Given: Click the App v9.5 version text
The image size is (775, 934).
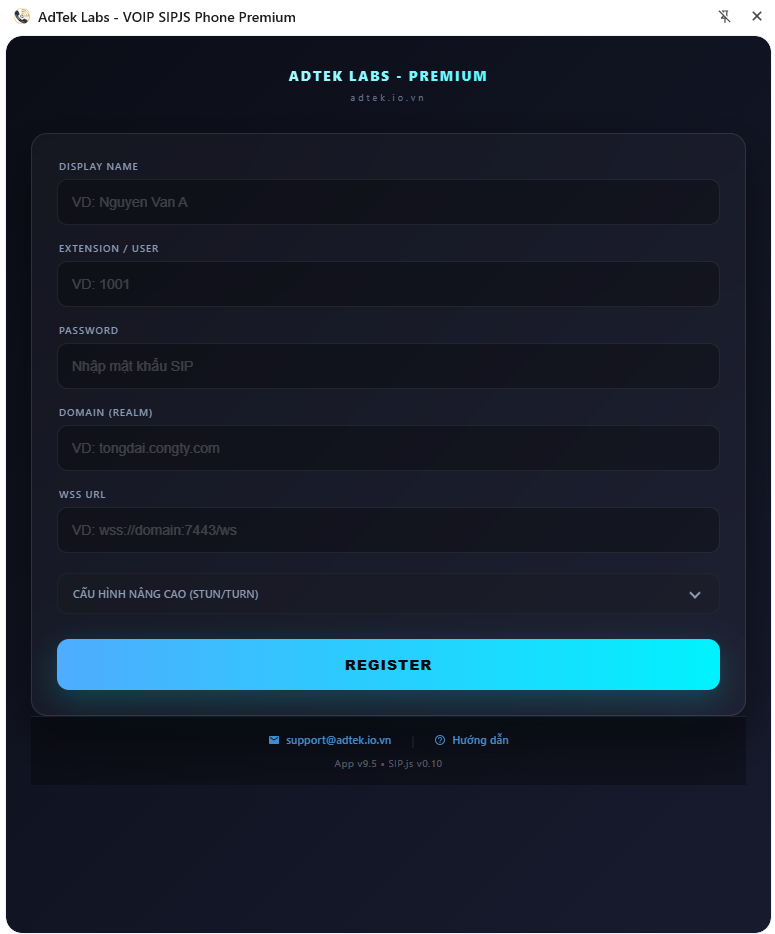Looking at the screenshot, I should tap(356, 764).
